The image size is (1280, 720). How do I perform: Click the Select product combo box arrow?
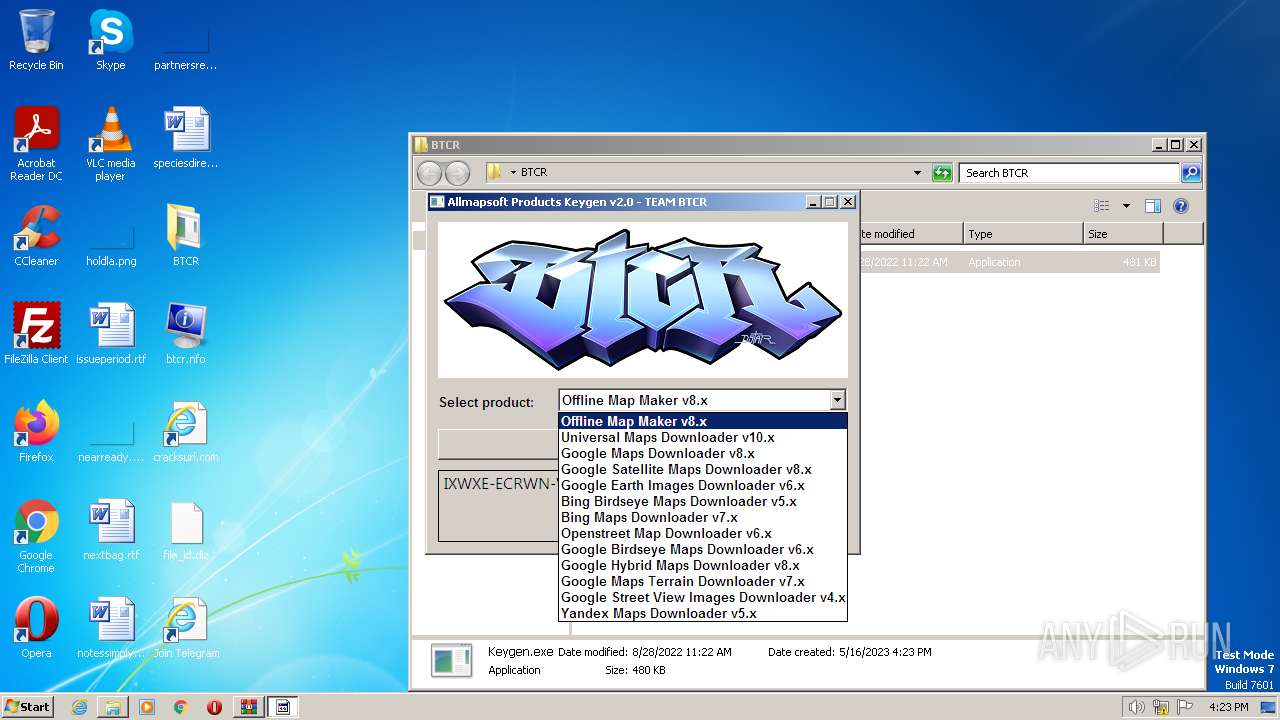[837, 400]
